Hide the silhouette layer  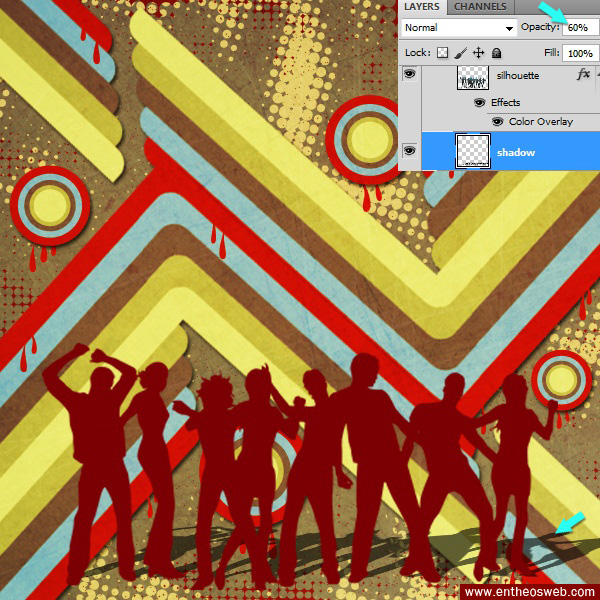point(409,74)
